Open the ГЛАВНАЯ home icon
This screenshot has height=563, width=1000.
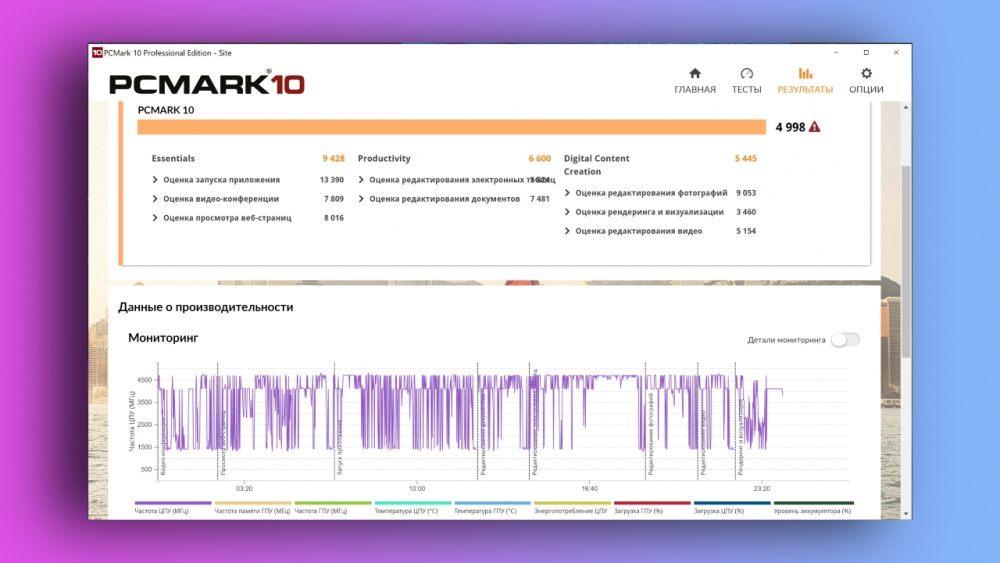(x=695, y=73)
